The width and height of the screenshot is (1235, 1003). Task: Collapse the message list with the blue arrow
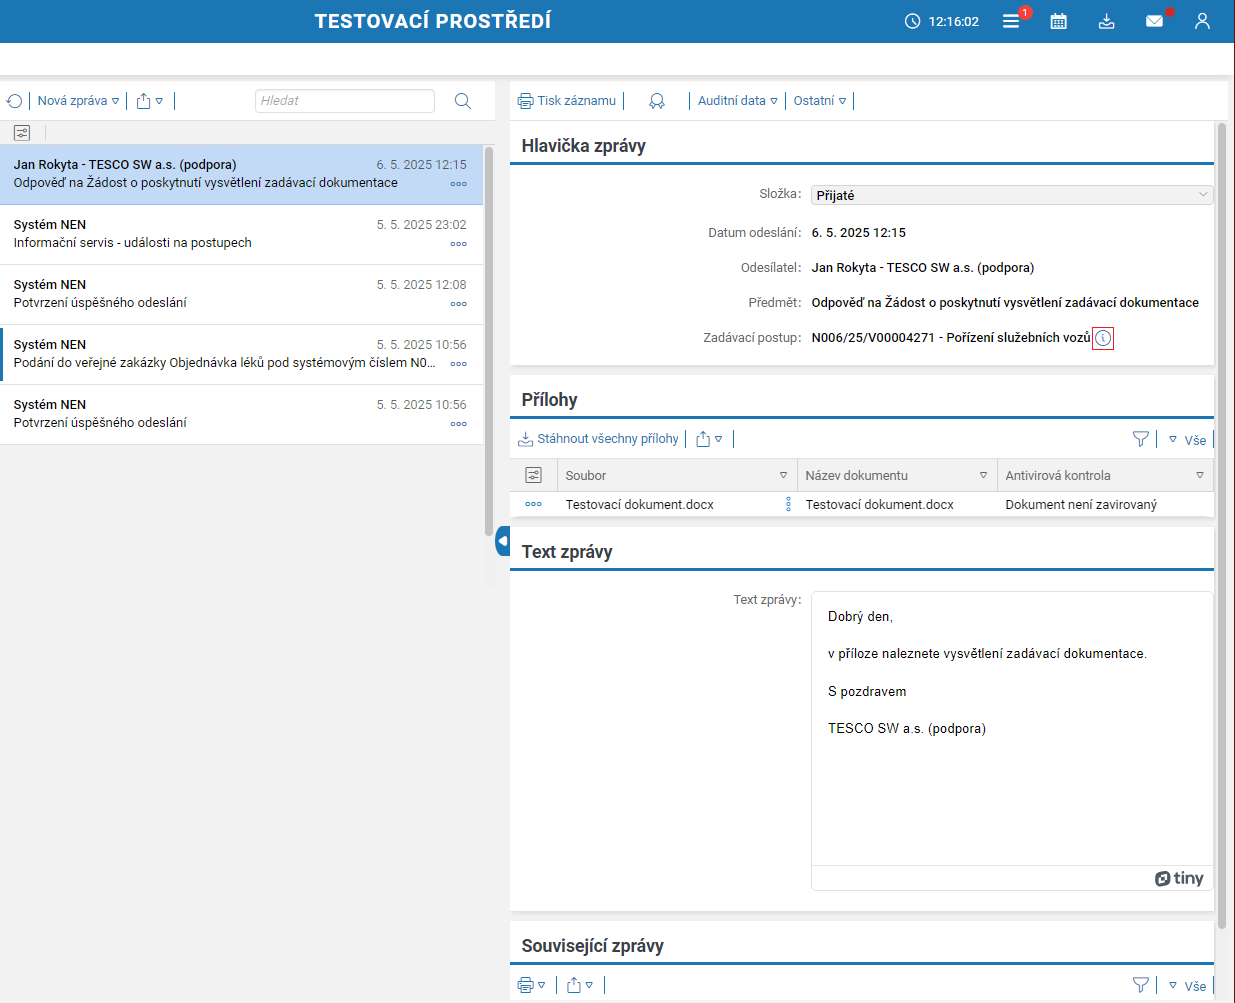(502, 541)
